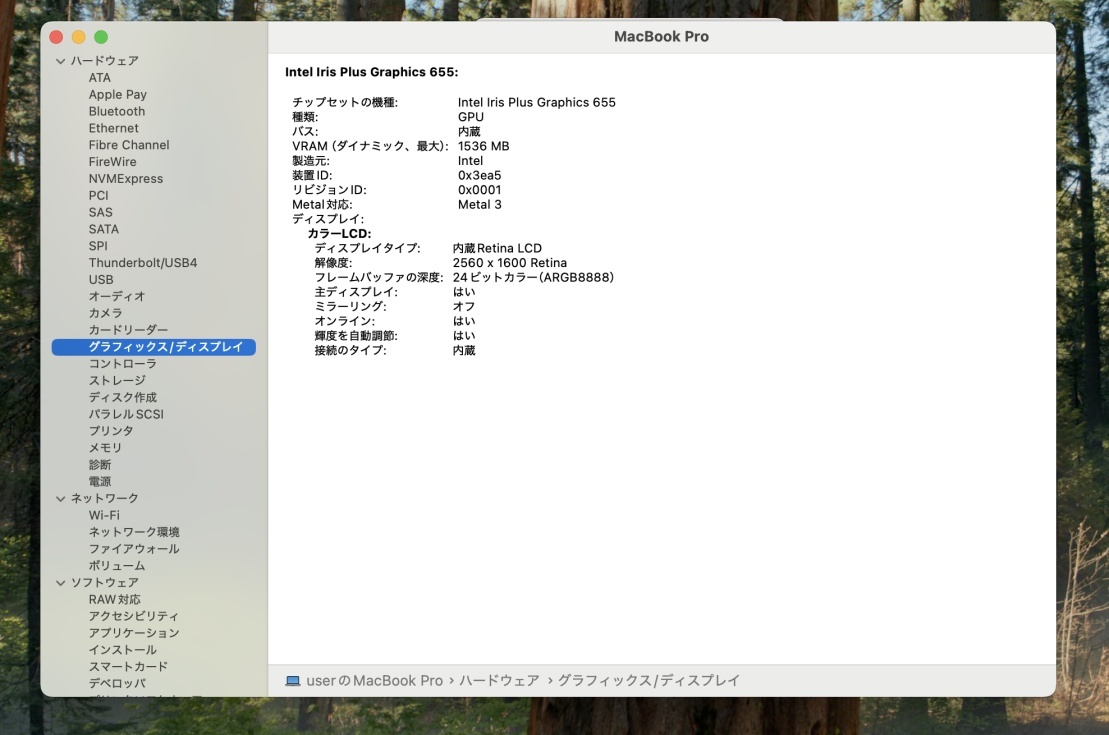The image size is (1109, 735).
Task: Click 'userのMacBook Pro' in the path bar
Action: point(374,681)
